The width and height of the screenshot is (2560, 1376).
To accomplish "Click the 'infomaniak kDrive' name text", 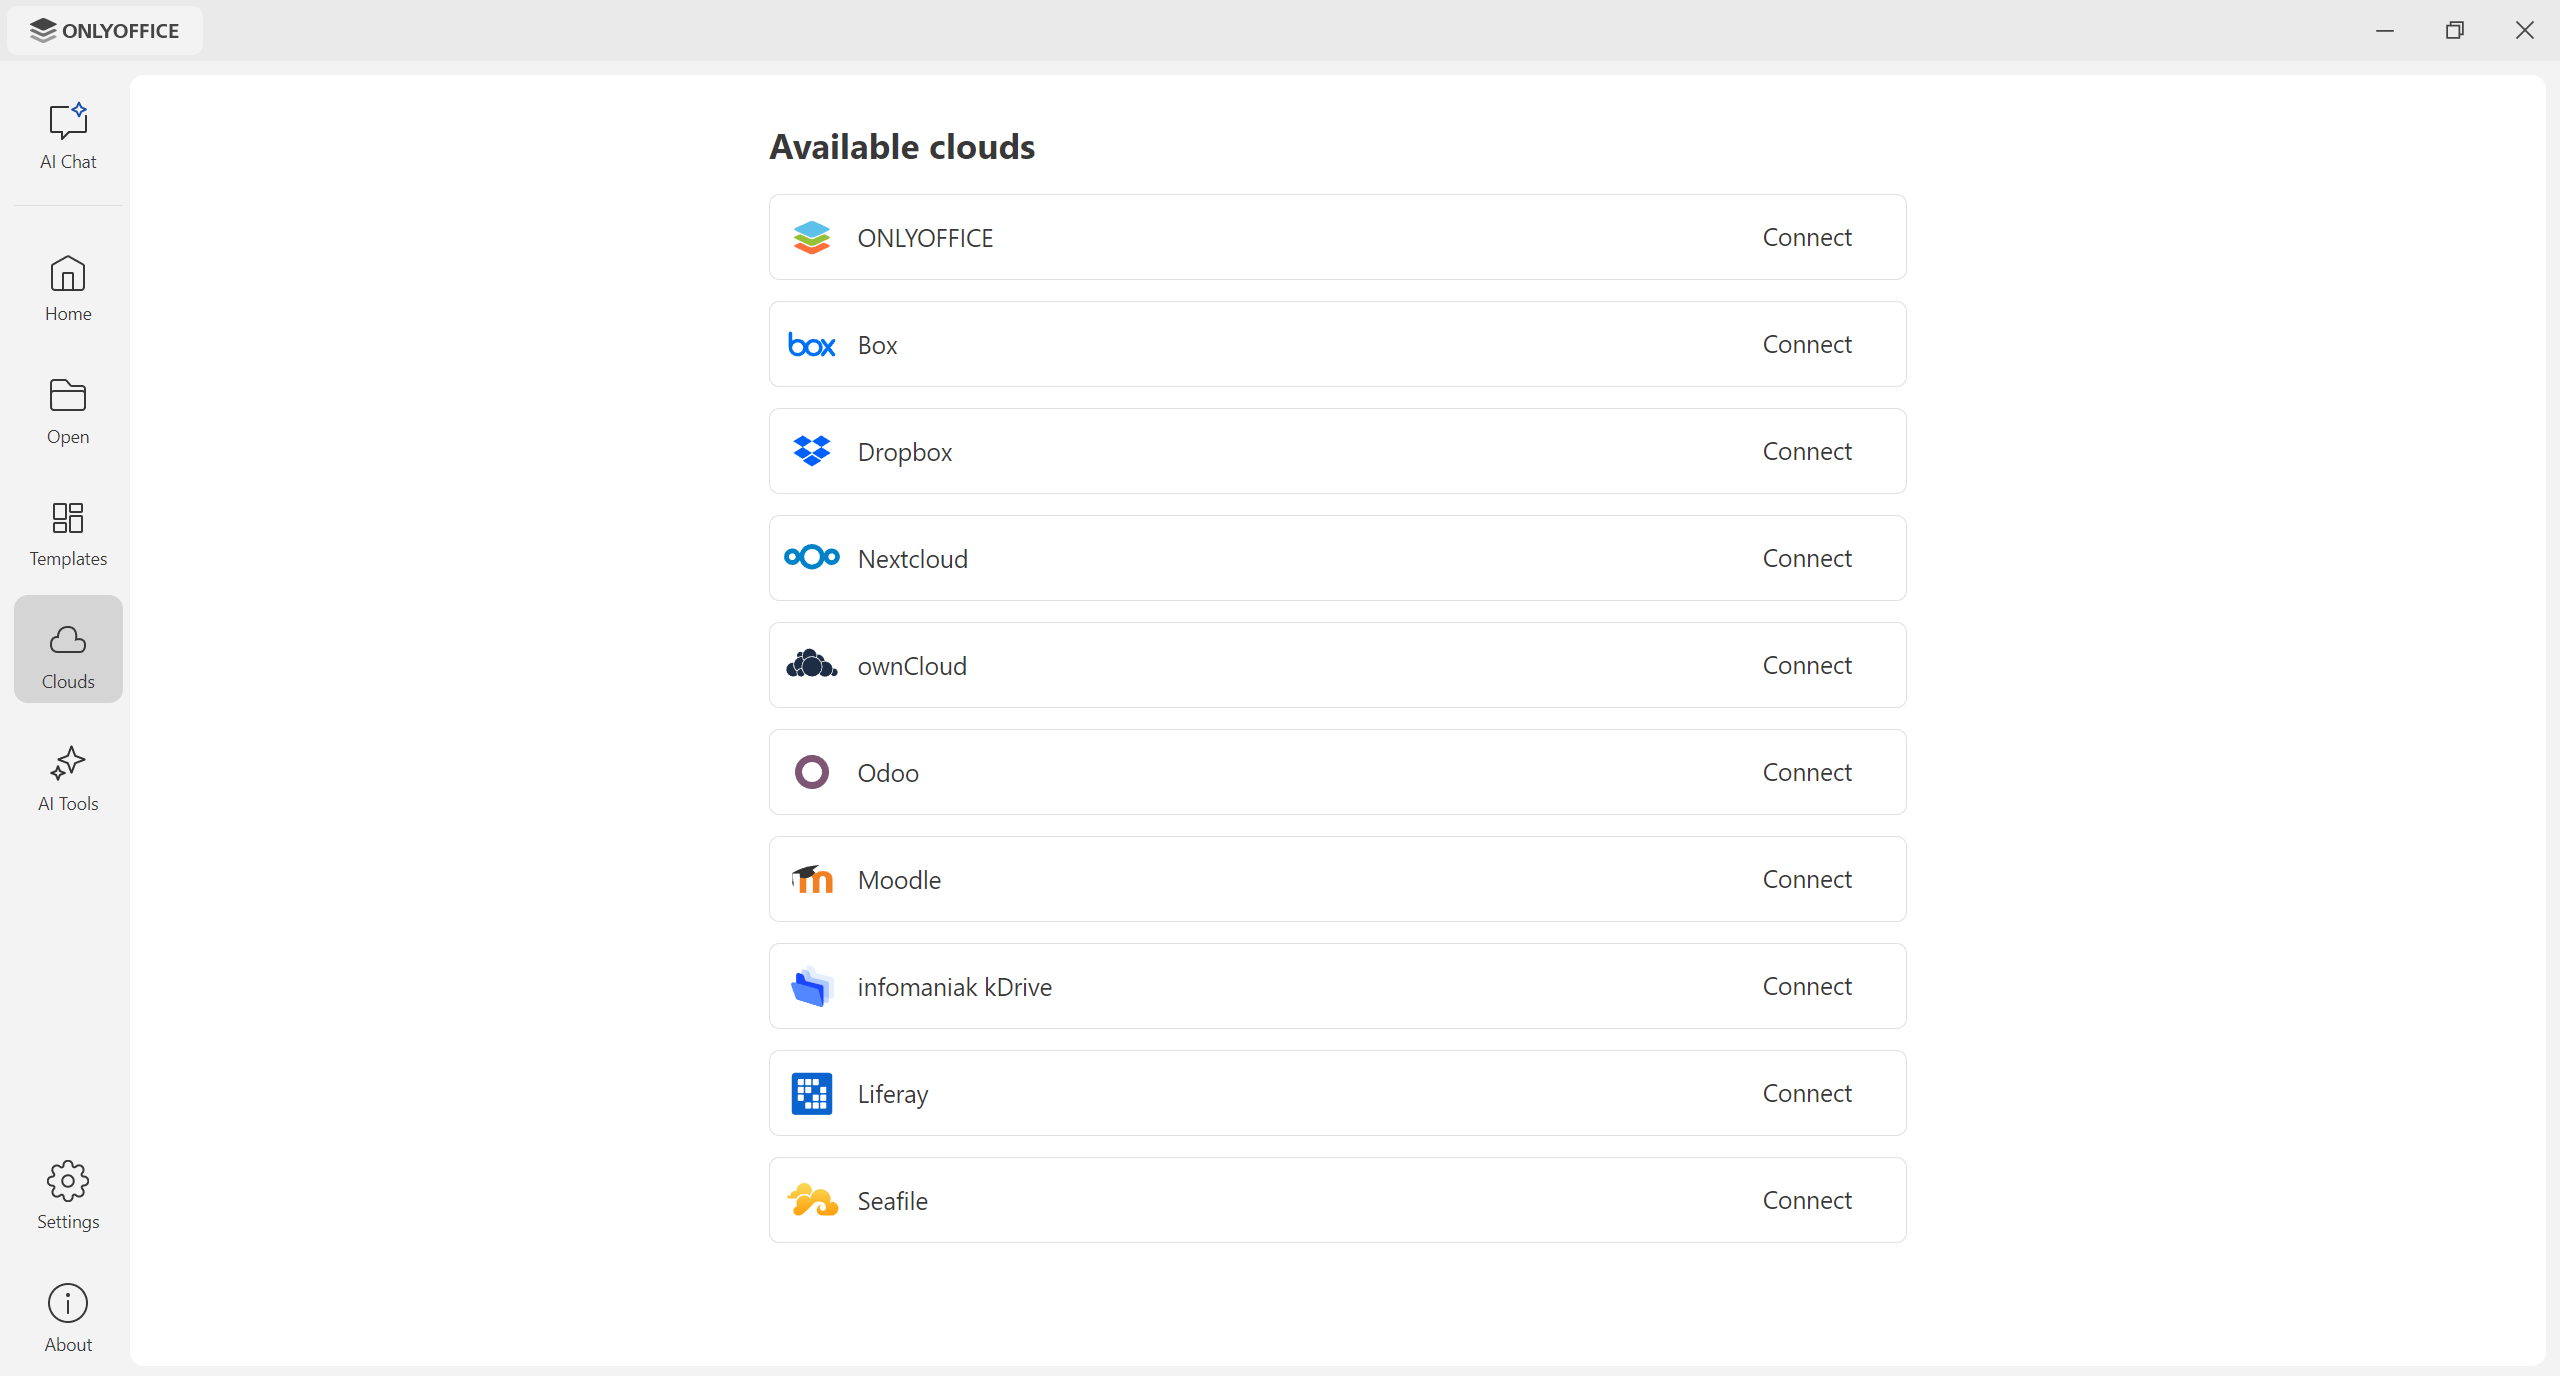I will coord(954,987).
